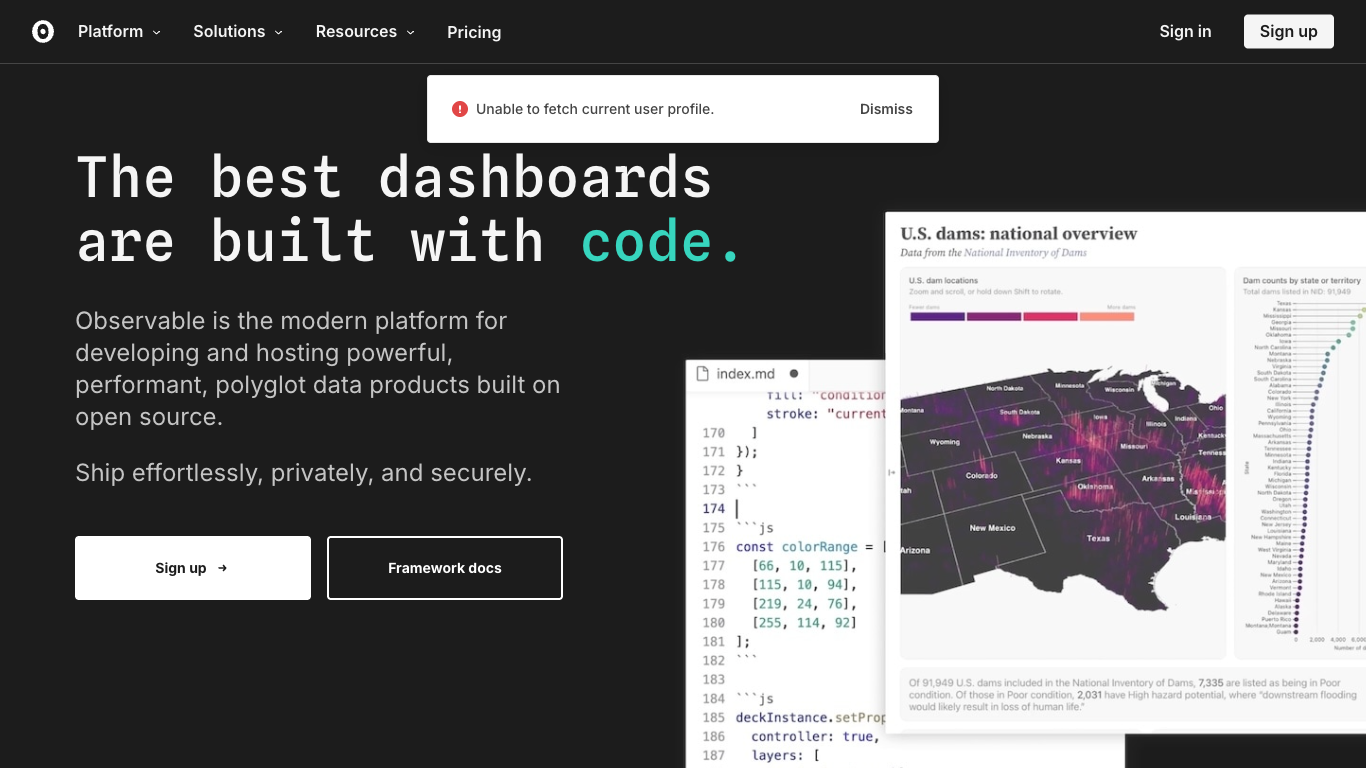1366x768 pixels.
Task: Select the index.md file tab
Action: (746, 374)
